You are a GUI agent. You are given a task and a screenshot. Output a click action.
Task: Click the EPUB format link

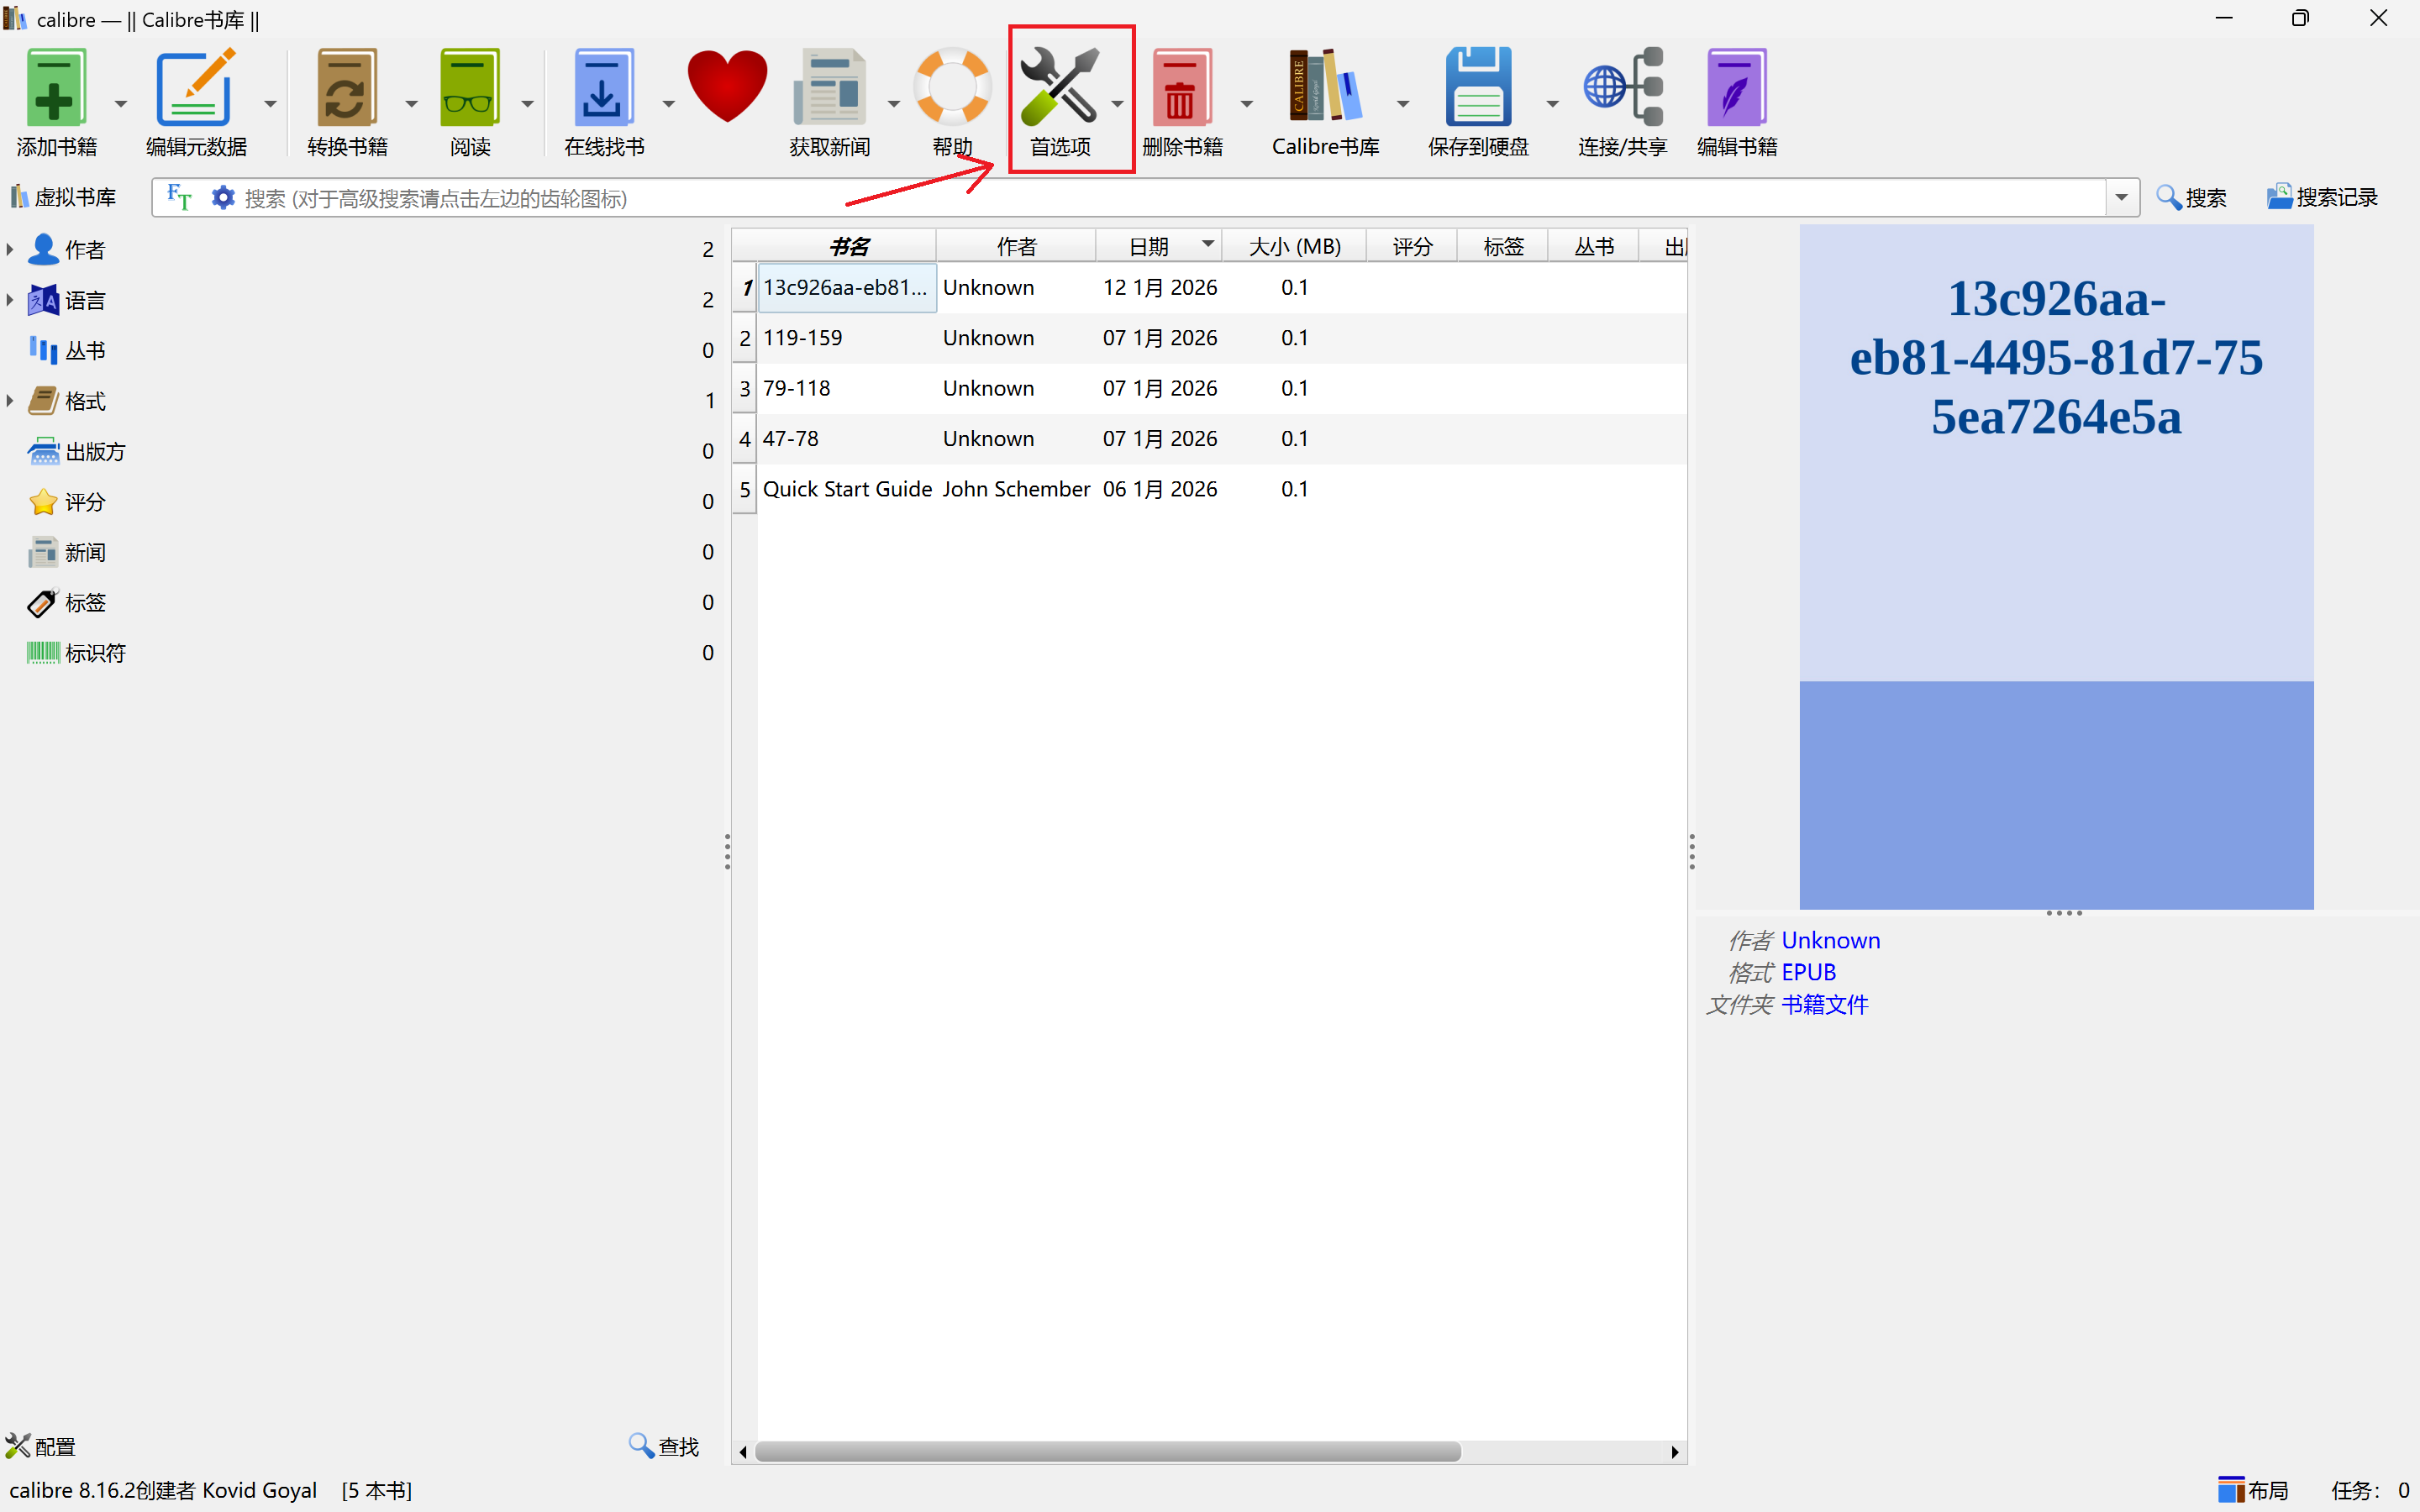[1808, 972]
